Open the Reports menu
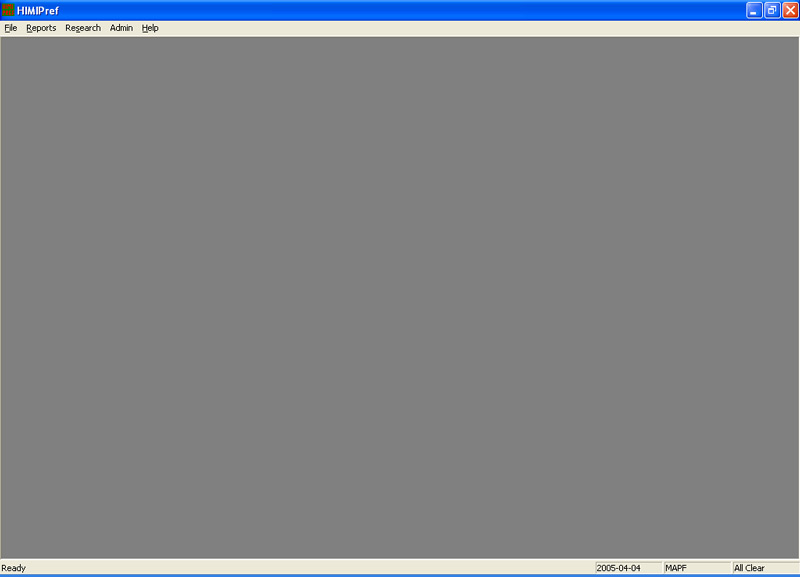 tap(41, 28)
